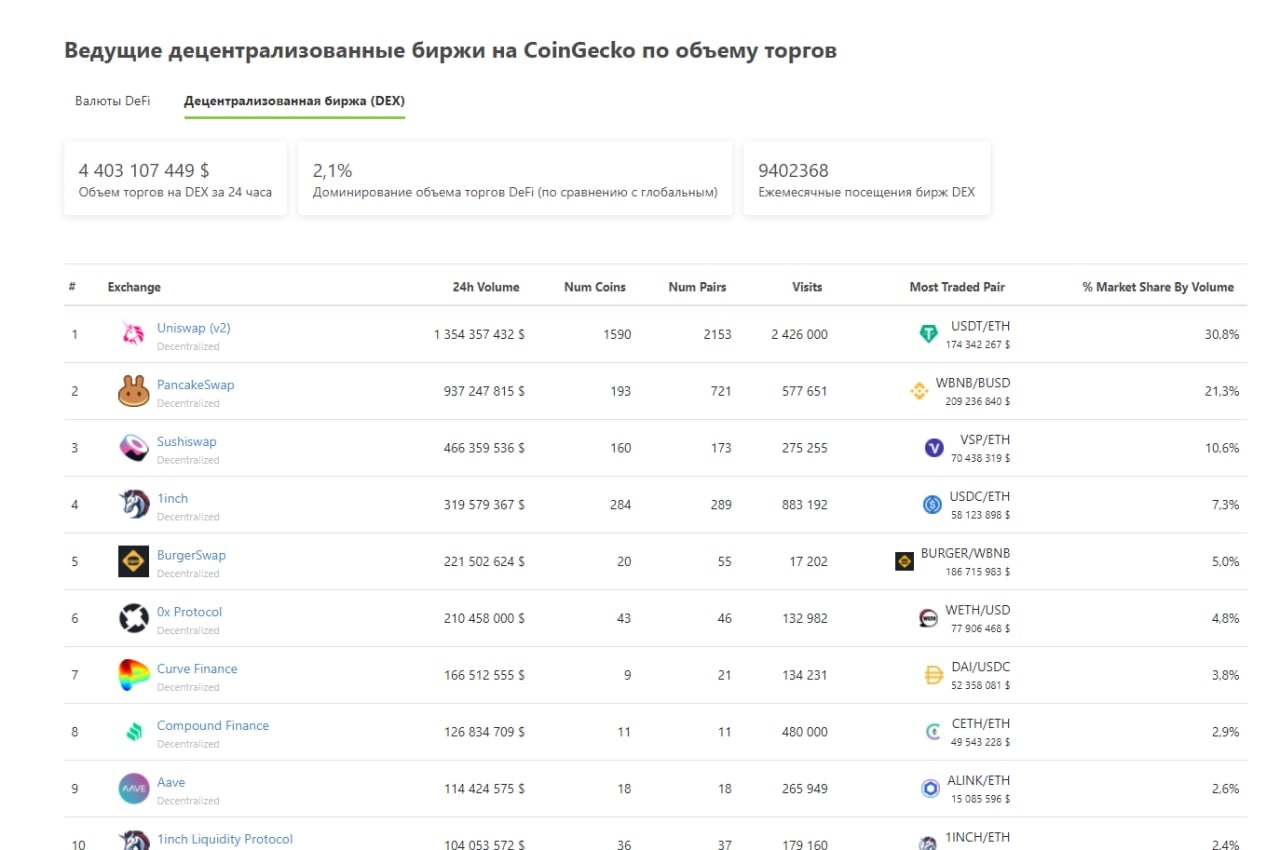Open the Curve Finance exchange link

[197, 669]
